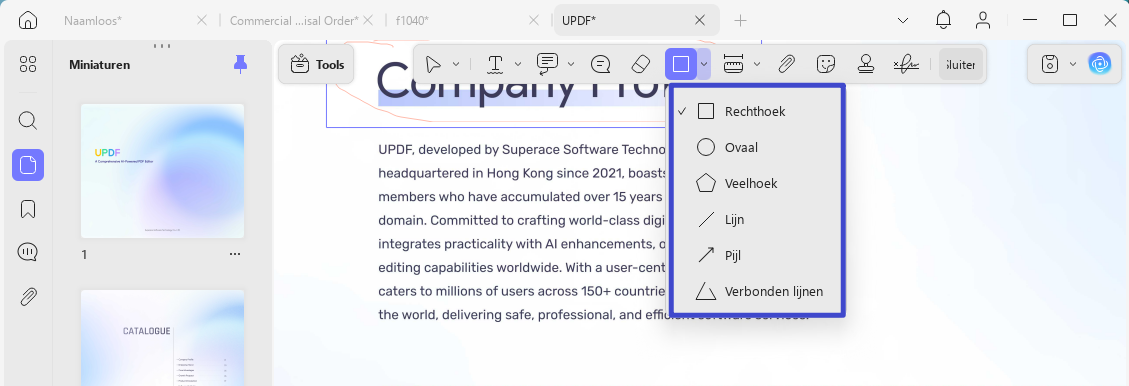Open the tab list chevron in the title bar
The height and width of the screenshot is (386, 1129).
click(903, 20)
